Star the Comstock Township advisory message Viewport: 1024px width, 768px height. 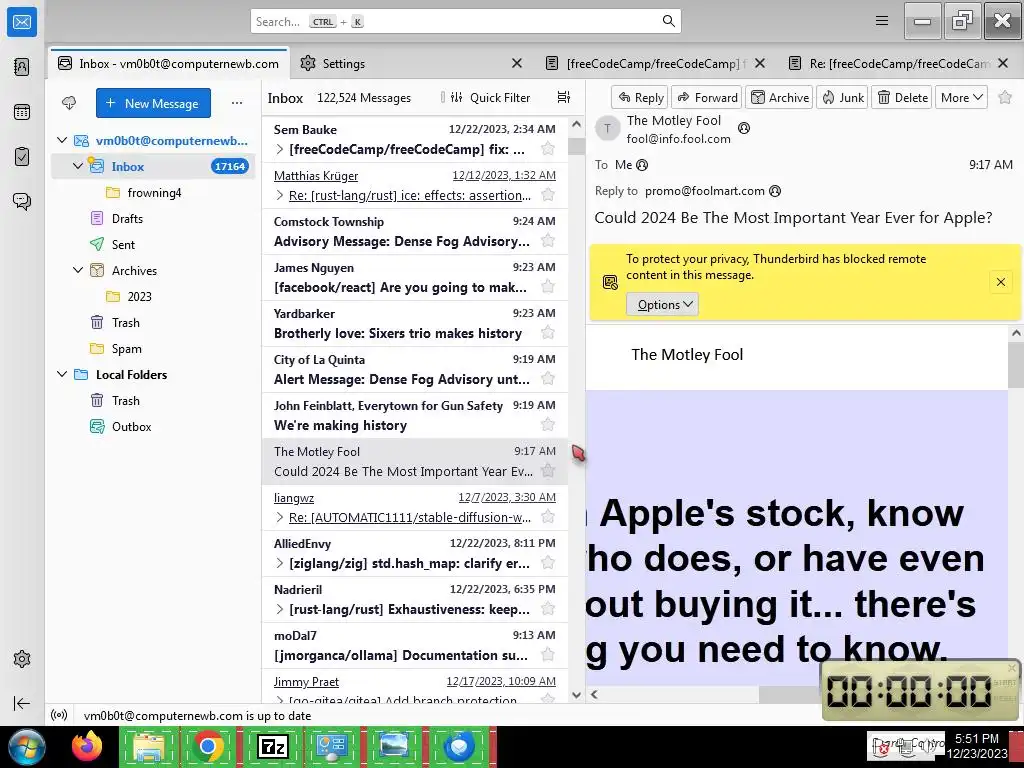pyautogui.click(x=548, y=241)
